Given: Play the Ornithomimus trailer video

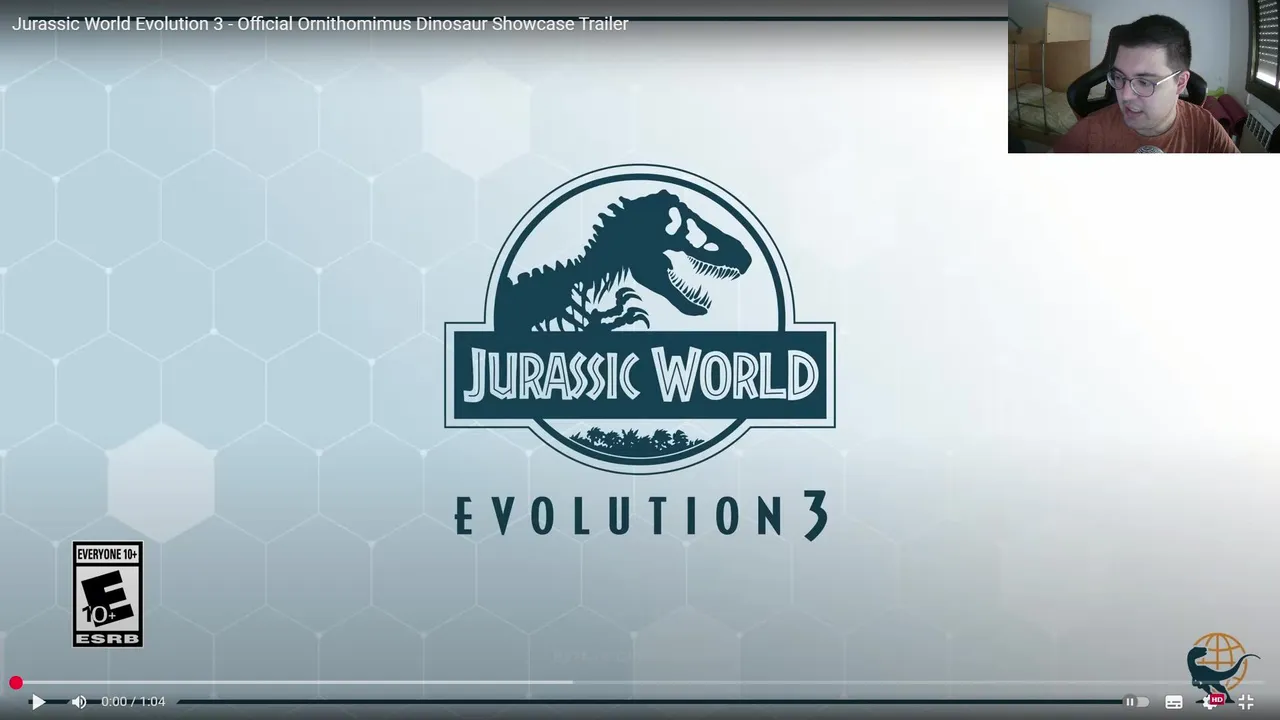Looking at the screenshot, I should click(38, 702).
